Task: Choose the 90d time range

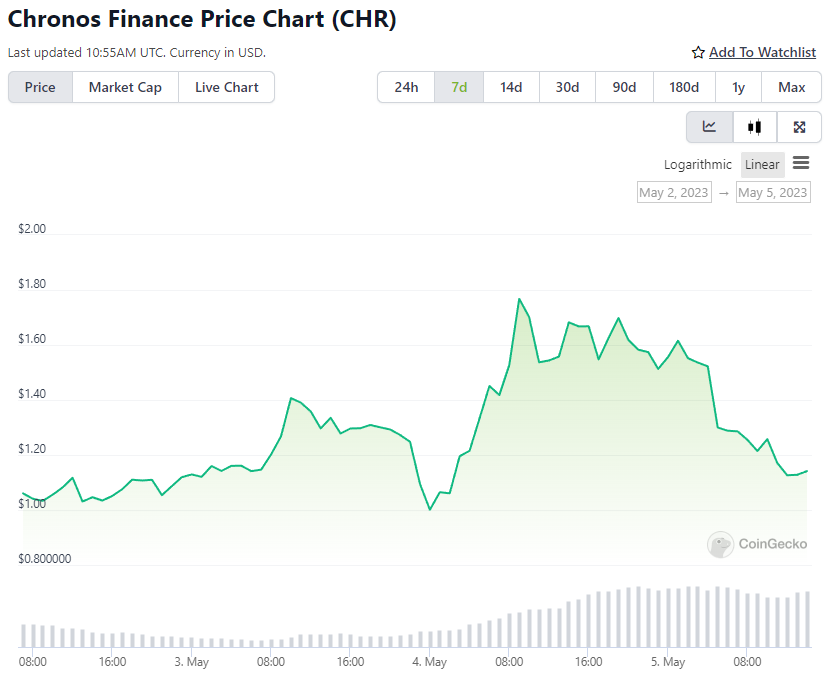Action: [624, 87]
